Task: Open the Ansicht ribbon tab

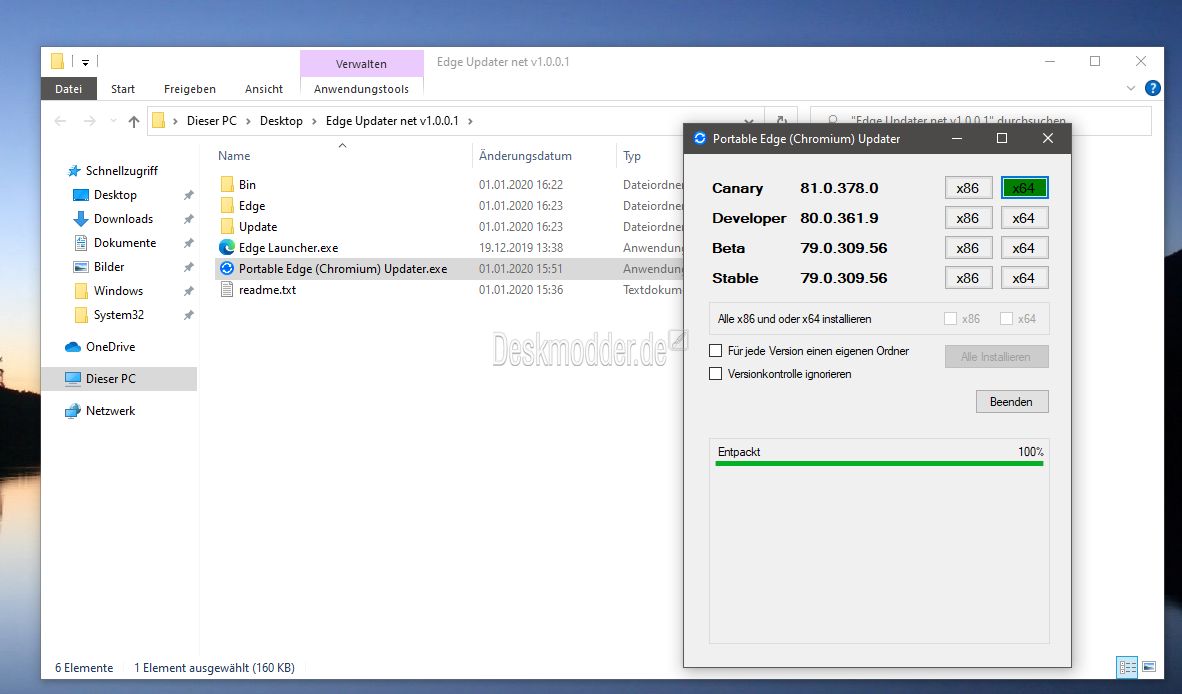Action: 264,89
